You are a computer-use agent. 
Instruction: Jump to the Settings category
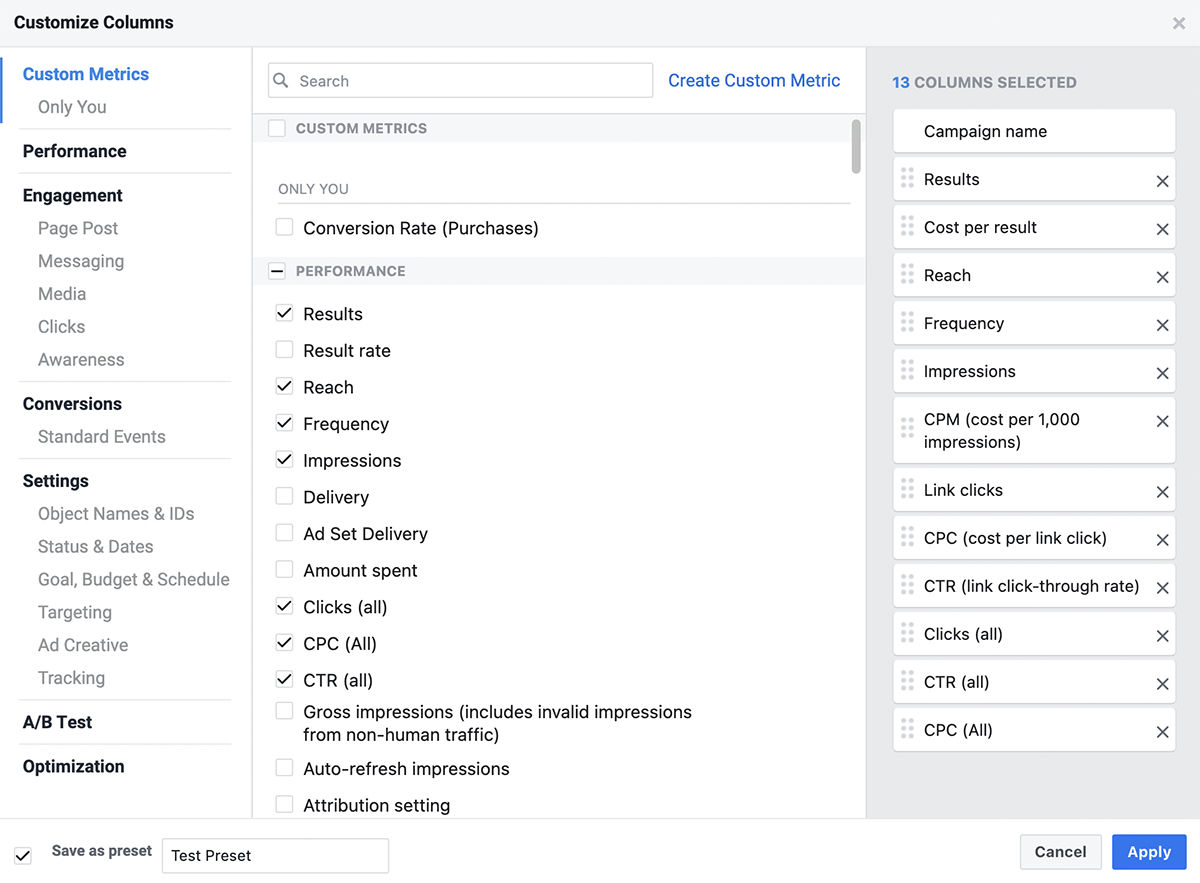[x=56, y=481]
